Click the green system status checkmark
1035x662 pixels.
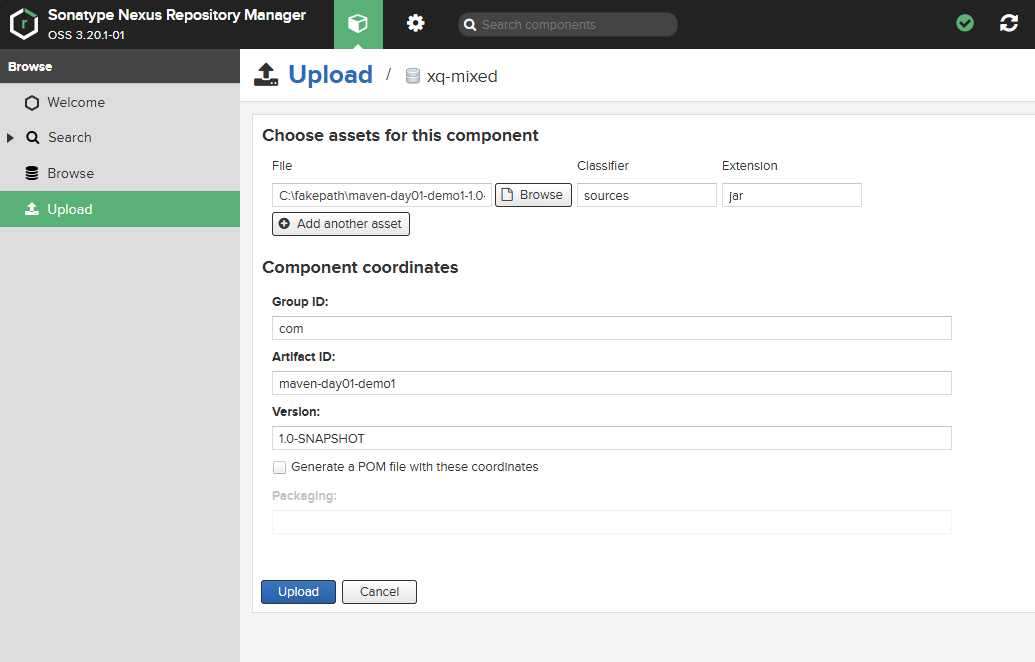965,24
